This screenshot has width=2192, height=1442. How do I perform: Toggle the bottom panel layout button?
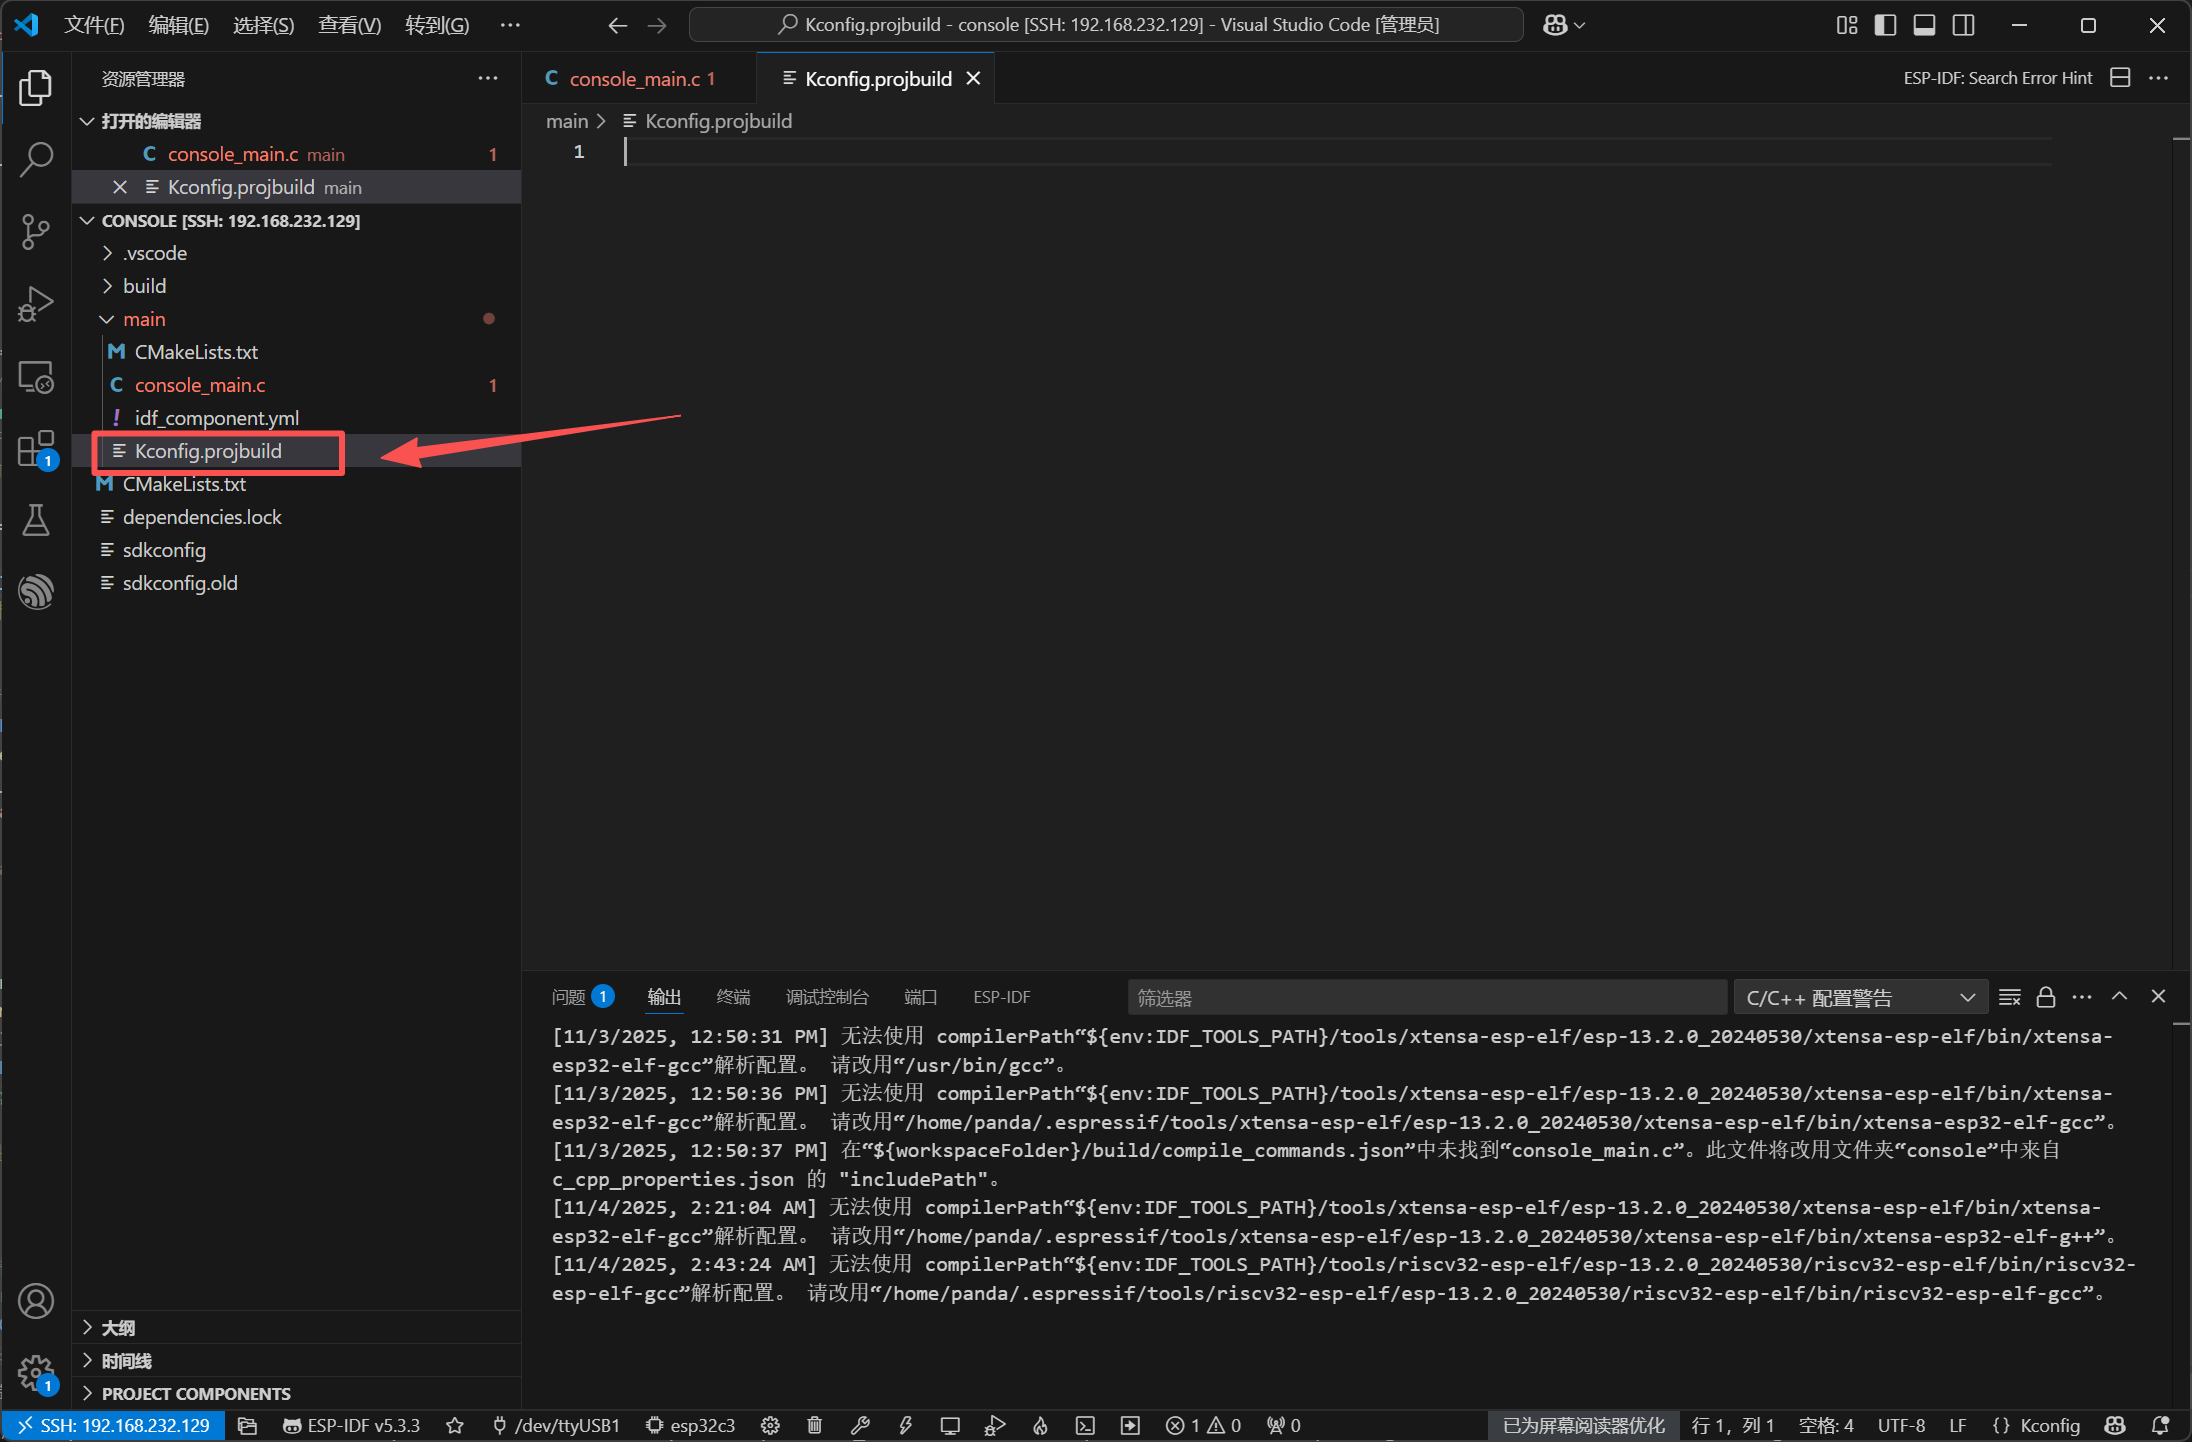[x=1924, y=25]
